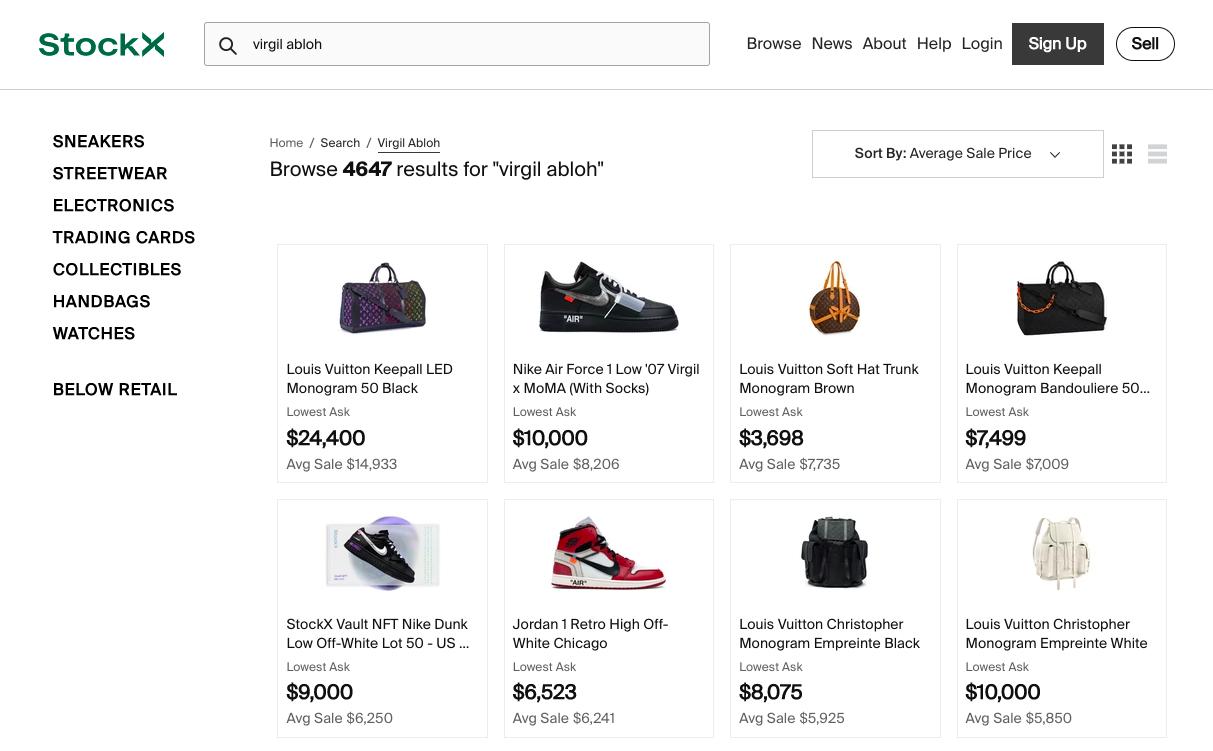1213x751 pixels.
Task: Open Nike Air Force 1 MoMA image
Action: coord(608,298)
